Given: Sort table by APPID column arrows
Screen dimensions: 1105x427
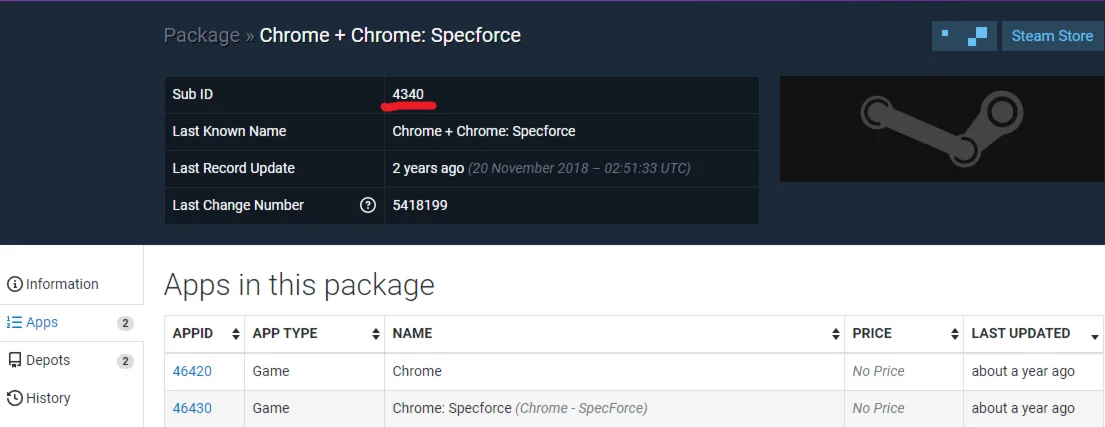Looking at the screenshot, I should coord(236,334).
